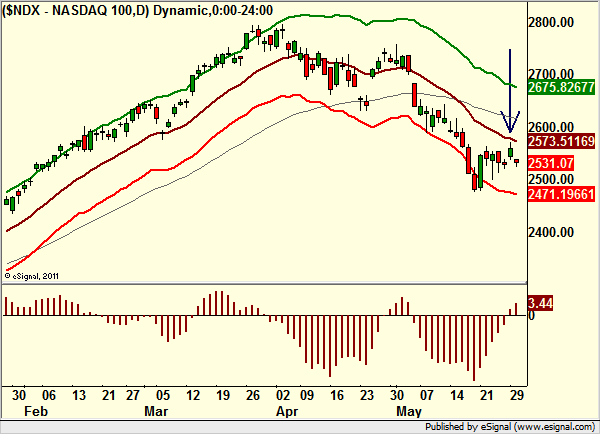Click the date label 12 on time axis

click(193, 395)
